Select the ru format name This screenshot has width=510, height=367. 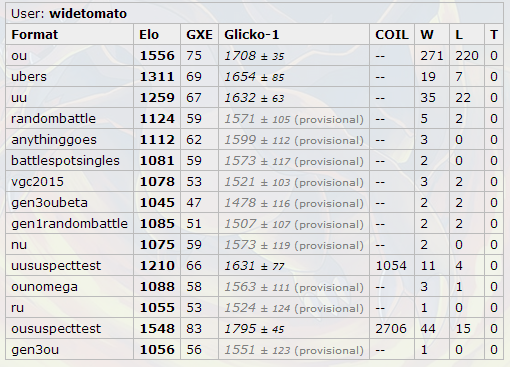18,308
